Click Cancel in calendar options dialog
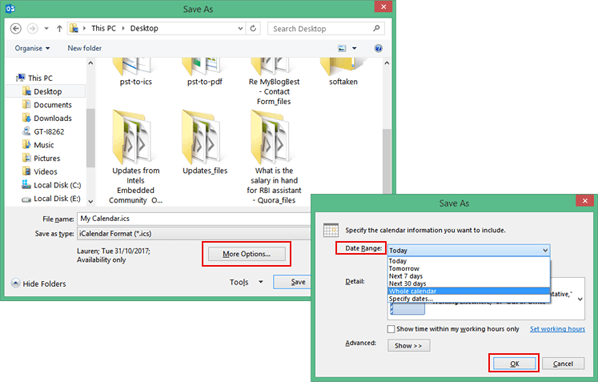 [563, 364]
